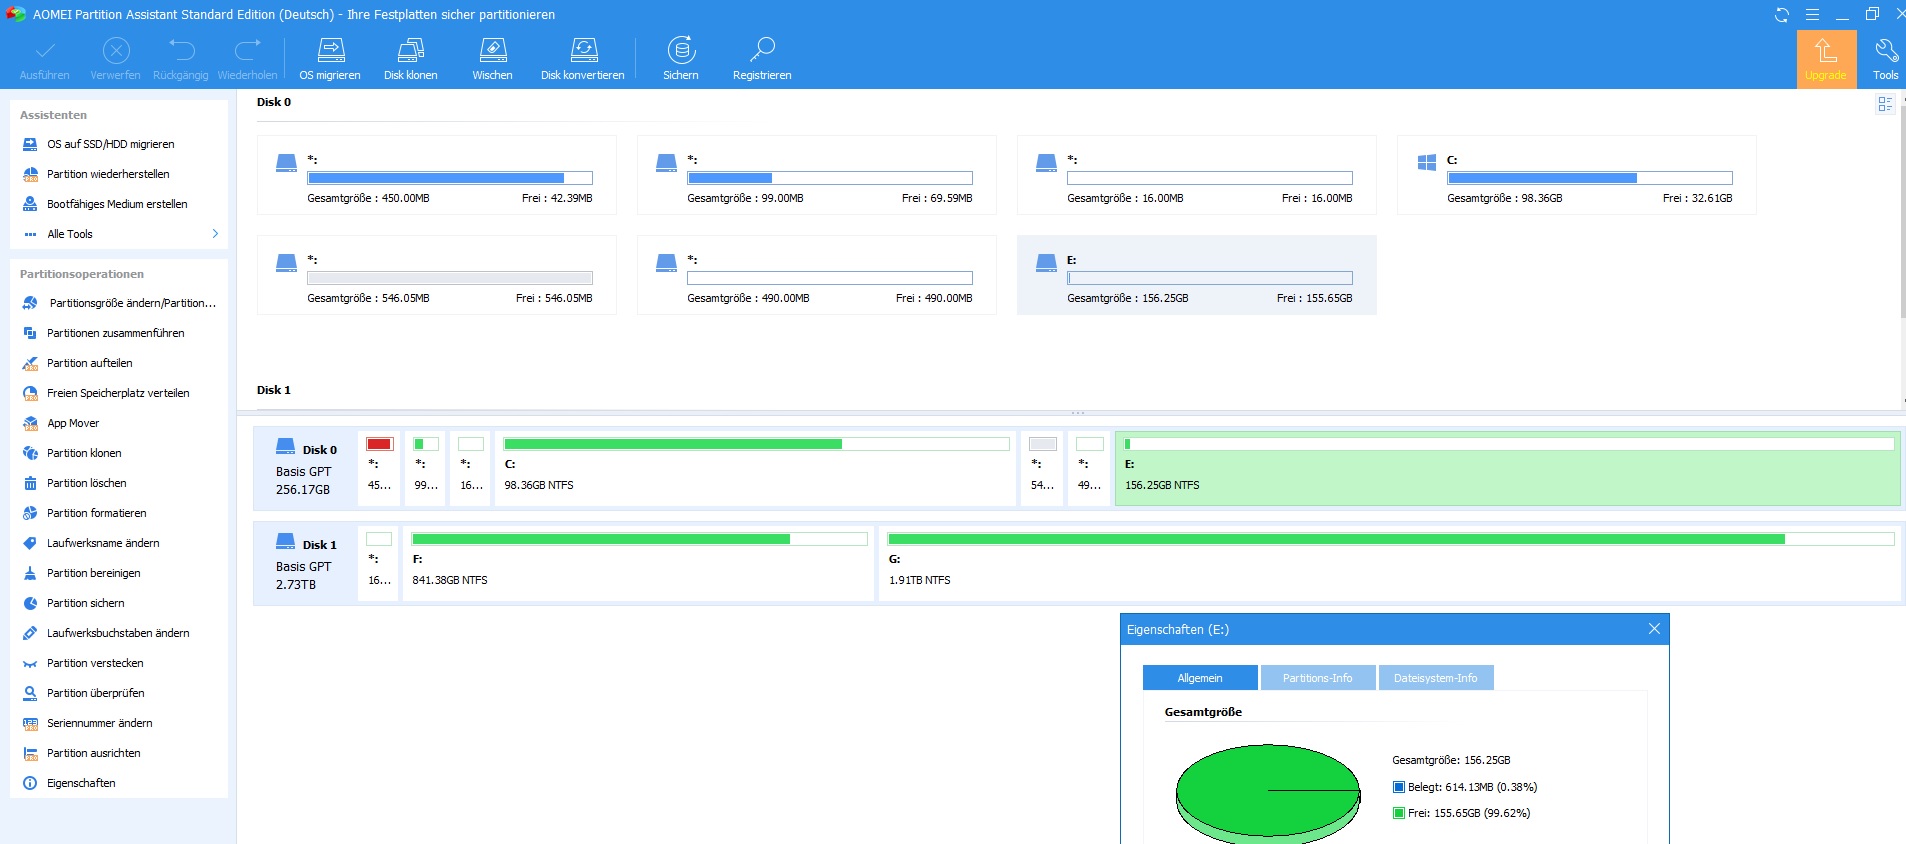Switch to Allgemein tab in Eigenschaften
Image resolution: width=1906 pixels, height=844 pixels.
click(x=1200, y=678)
